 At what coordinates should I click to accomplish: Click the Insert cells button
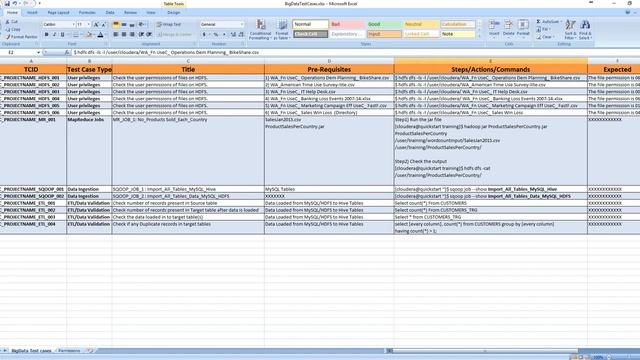494,28
